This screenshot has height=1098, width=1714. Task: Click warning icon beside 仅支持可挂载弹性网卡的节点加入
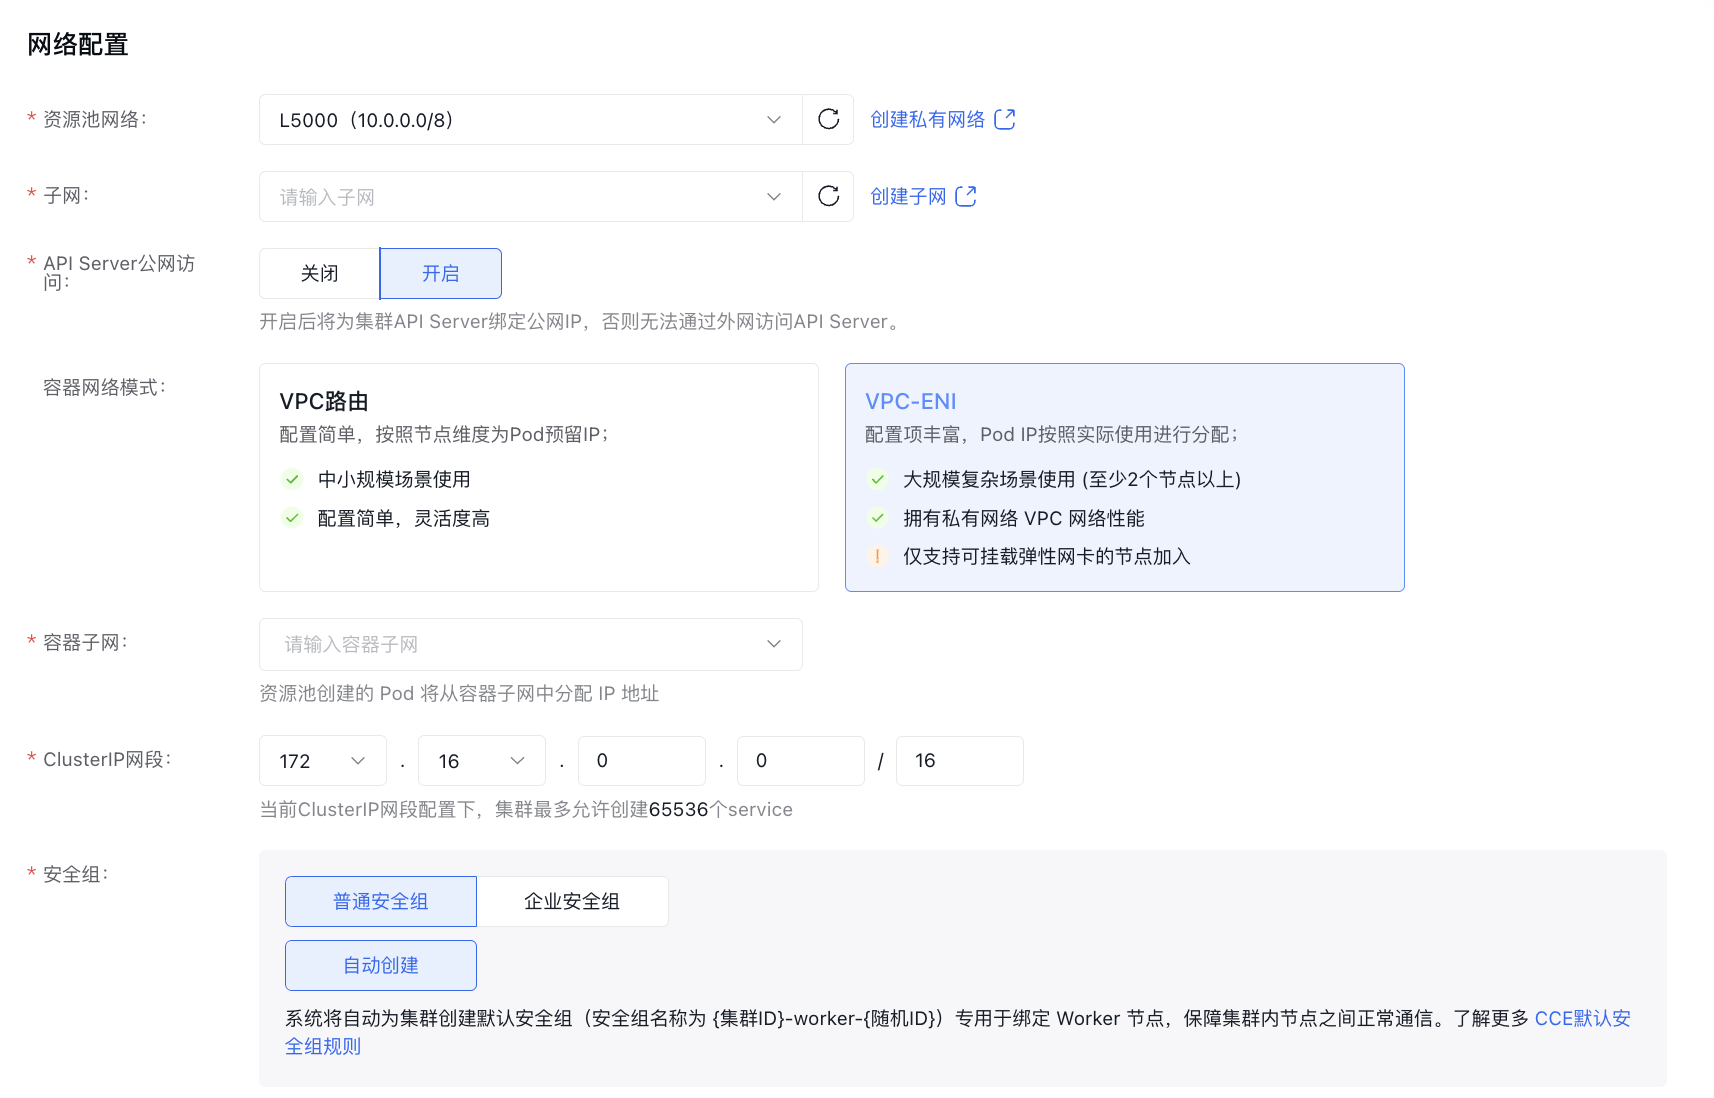877,556
